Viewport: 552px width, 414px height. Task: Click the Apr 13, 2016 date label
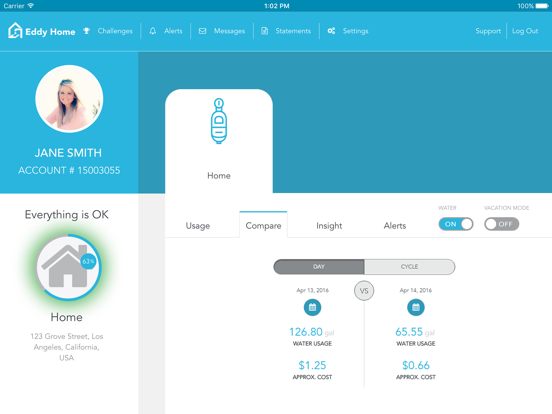[x=313, y=290]
